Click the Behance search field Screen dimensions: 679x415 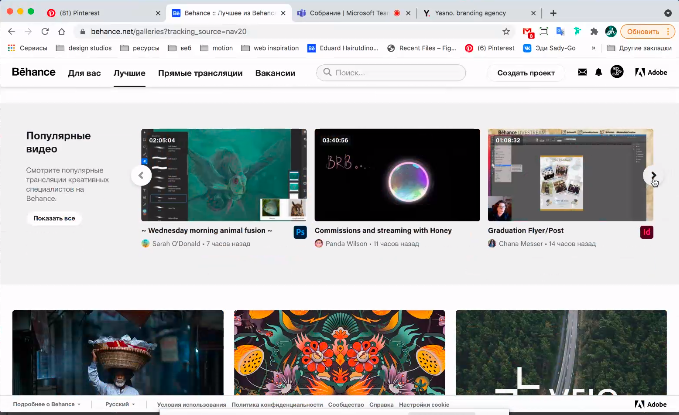391,73
